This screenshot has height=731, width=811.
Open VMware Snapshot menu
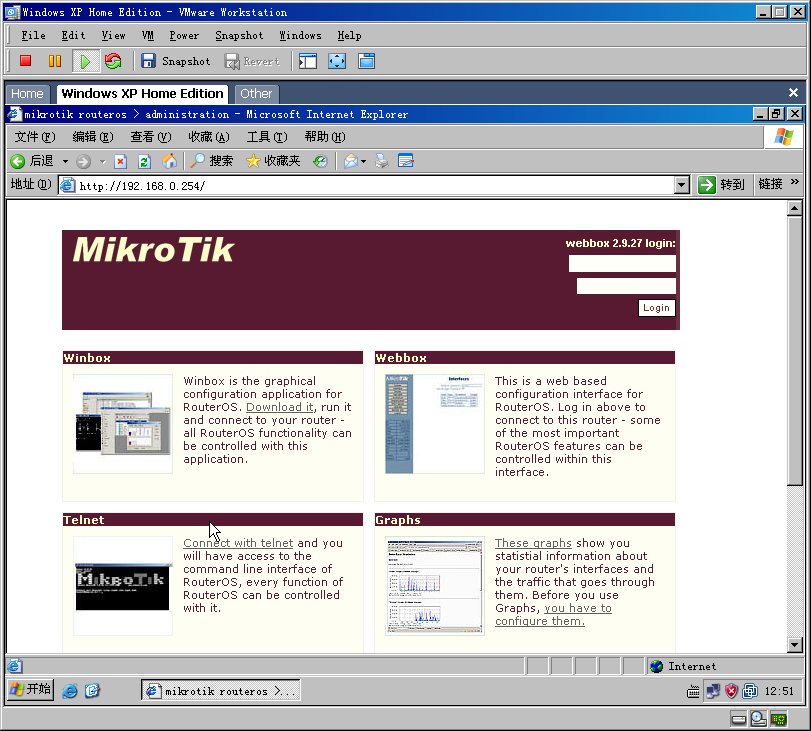tap(239, 35)
